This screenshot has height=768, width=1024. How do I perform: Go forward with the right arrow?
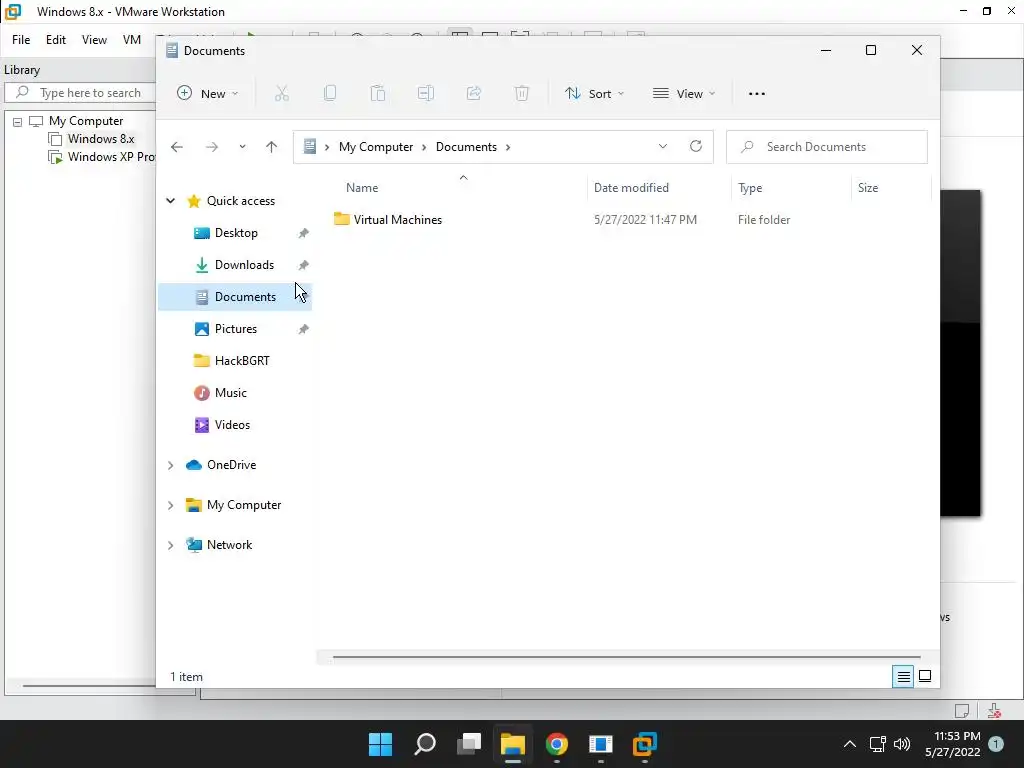[212, 147]
